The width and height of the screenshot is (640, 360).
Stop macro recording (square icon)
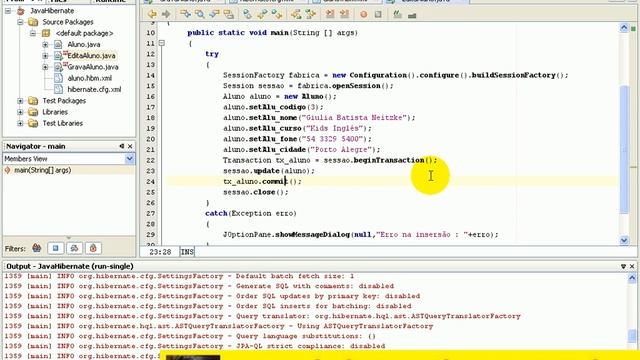pos(378,15)
